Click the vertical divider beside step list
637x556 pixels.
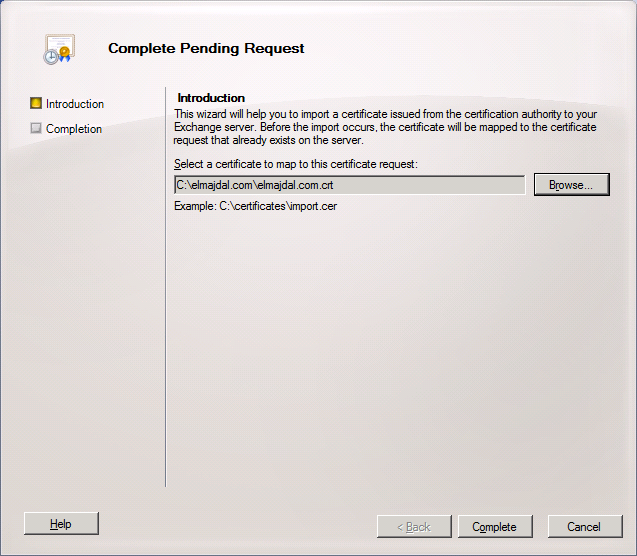tap(165, 290)
